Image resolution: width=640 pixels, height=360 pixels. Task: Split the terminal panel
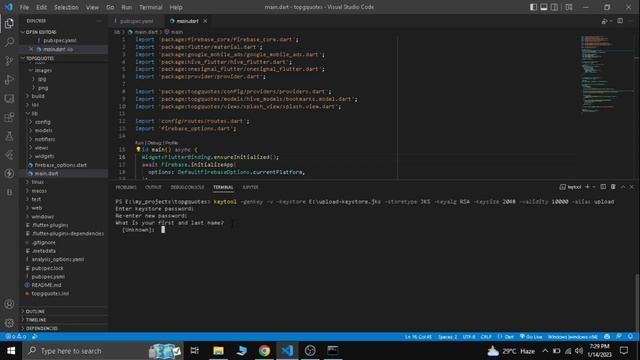pos(603,187)
